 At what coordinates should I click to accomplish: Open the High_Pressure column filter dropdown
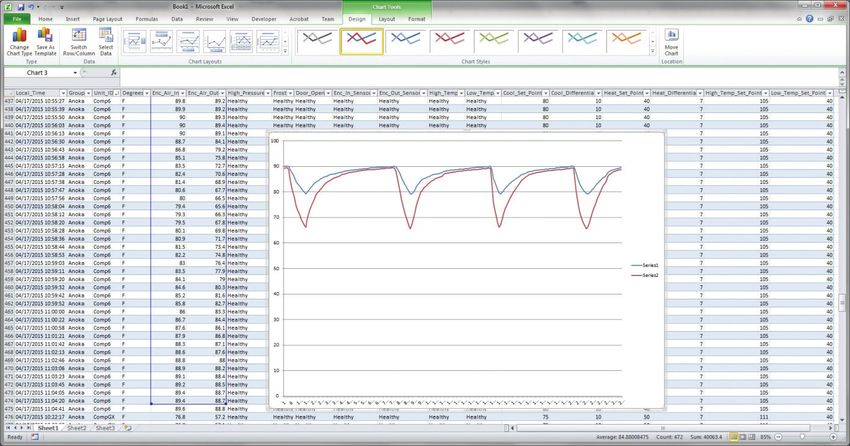[267, 93]
